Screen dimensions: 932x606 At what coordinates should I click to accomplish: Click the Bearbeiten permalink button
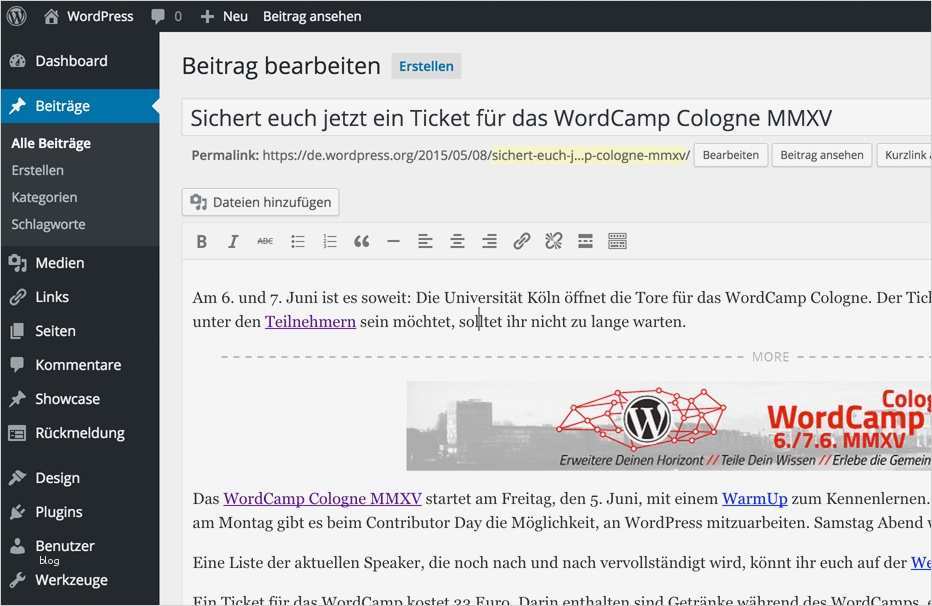pos(731,155)
